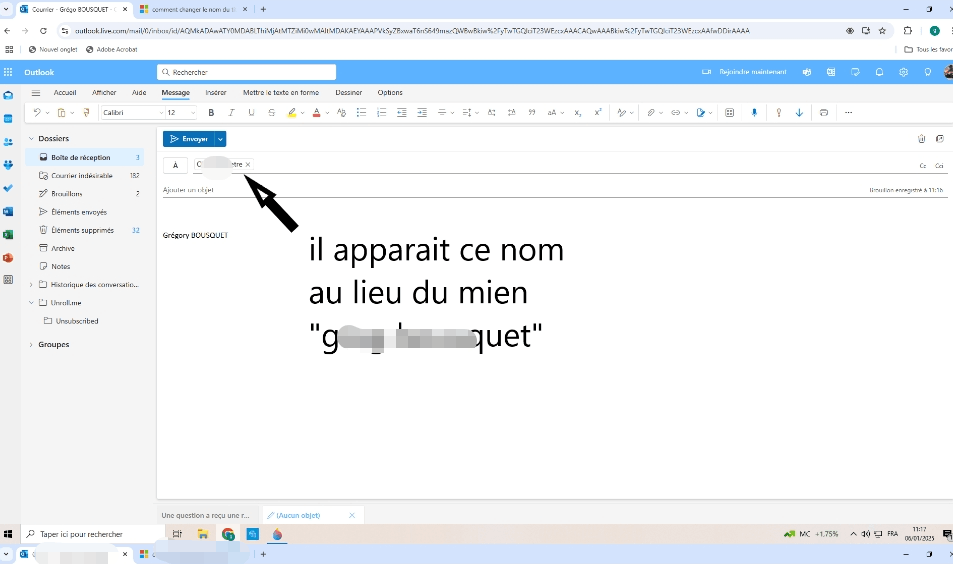Screen dimensions: 953x564
Task: Apply yellow text highlight color
Action: (292, 112)
